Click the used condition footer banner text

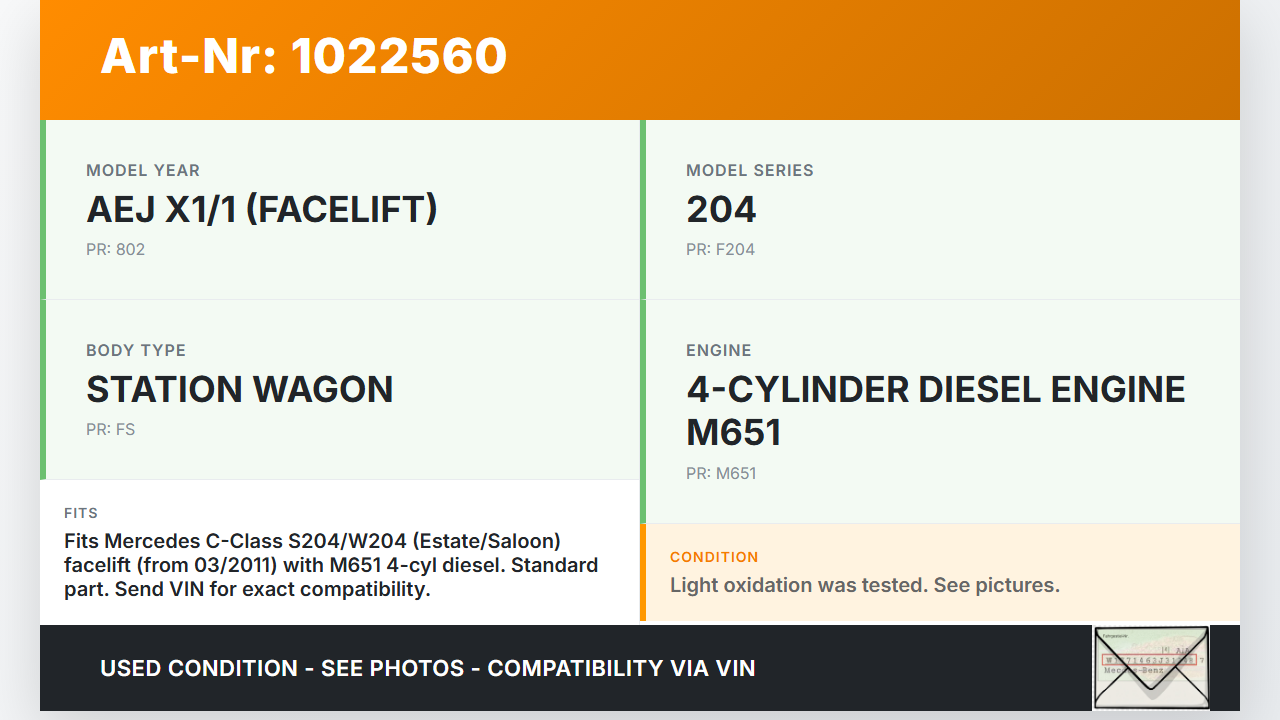tap(428, 668)
